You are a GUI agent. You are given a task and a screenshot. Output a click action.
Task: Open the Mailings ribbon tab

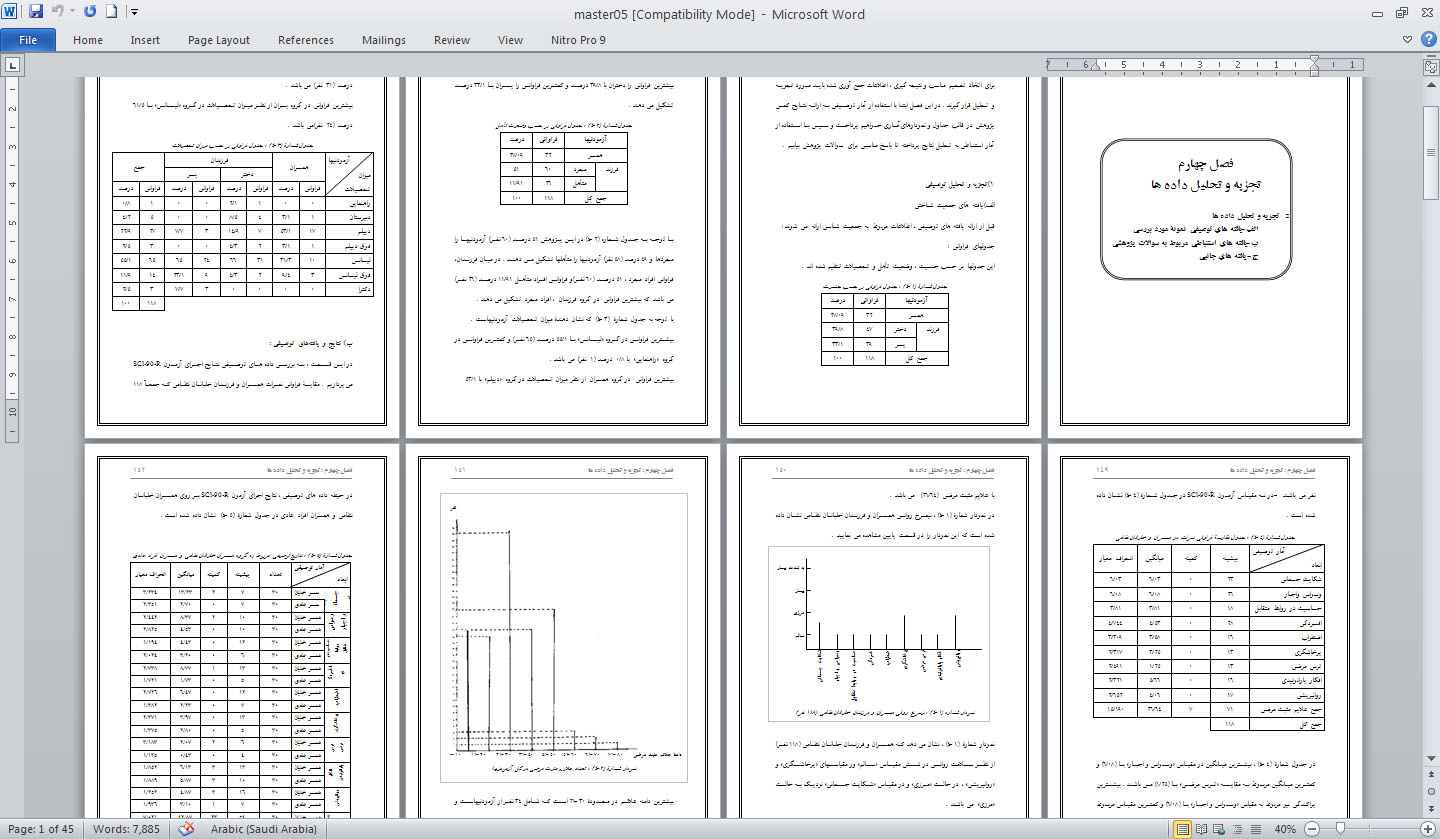click(385, 40)
